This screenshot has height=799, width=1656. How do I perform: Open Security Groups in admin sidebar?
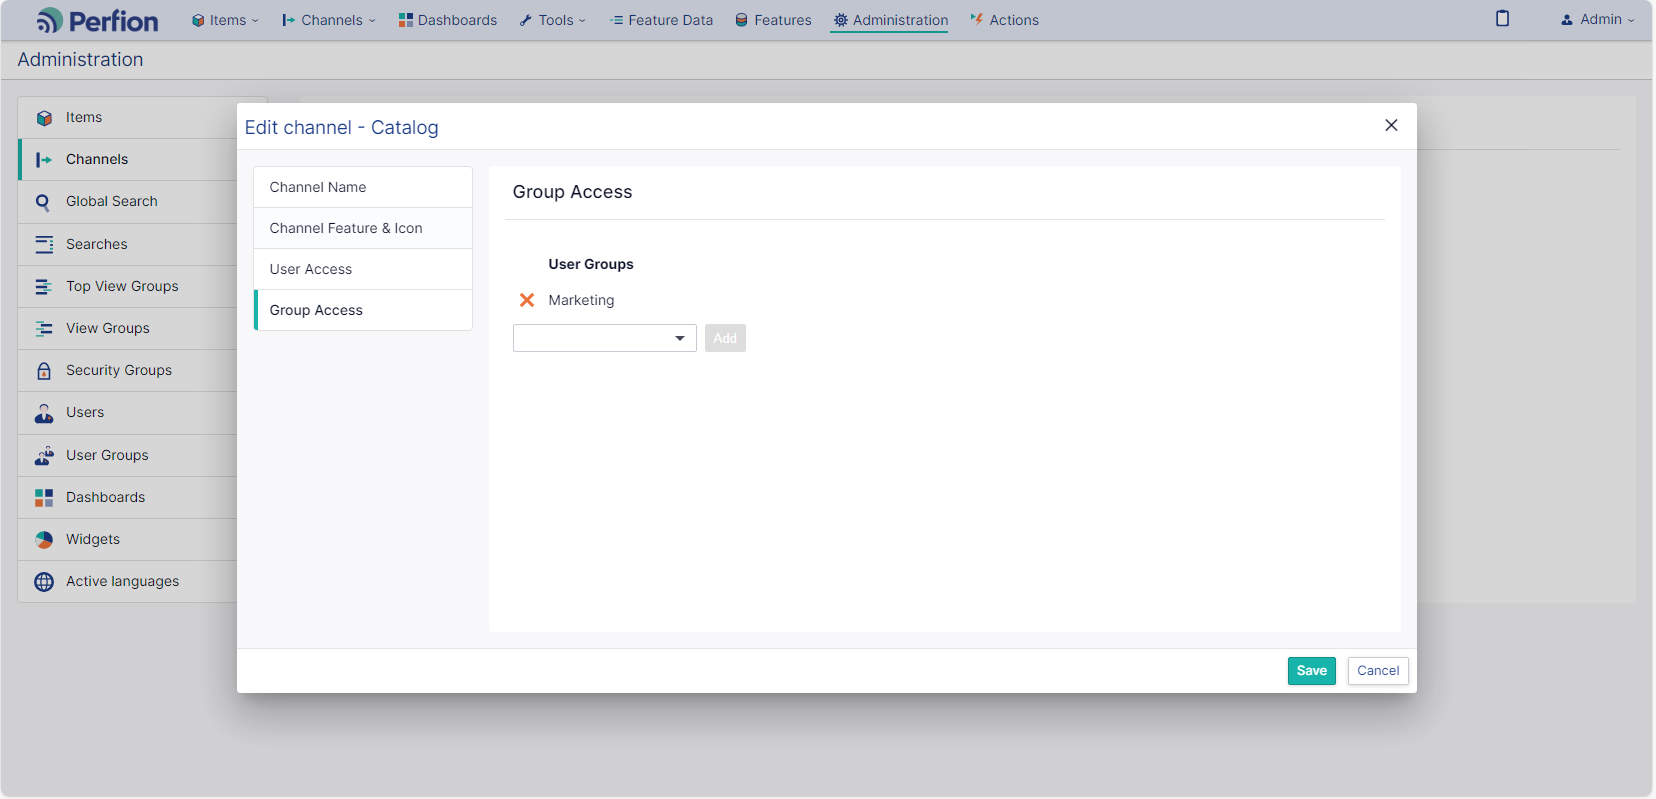coord(127,370)
